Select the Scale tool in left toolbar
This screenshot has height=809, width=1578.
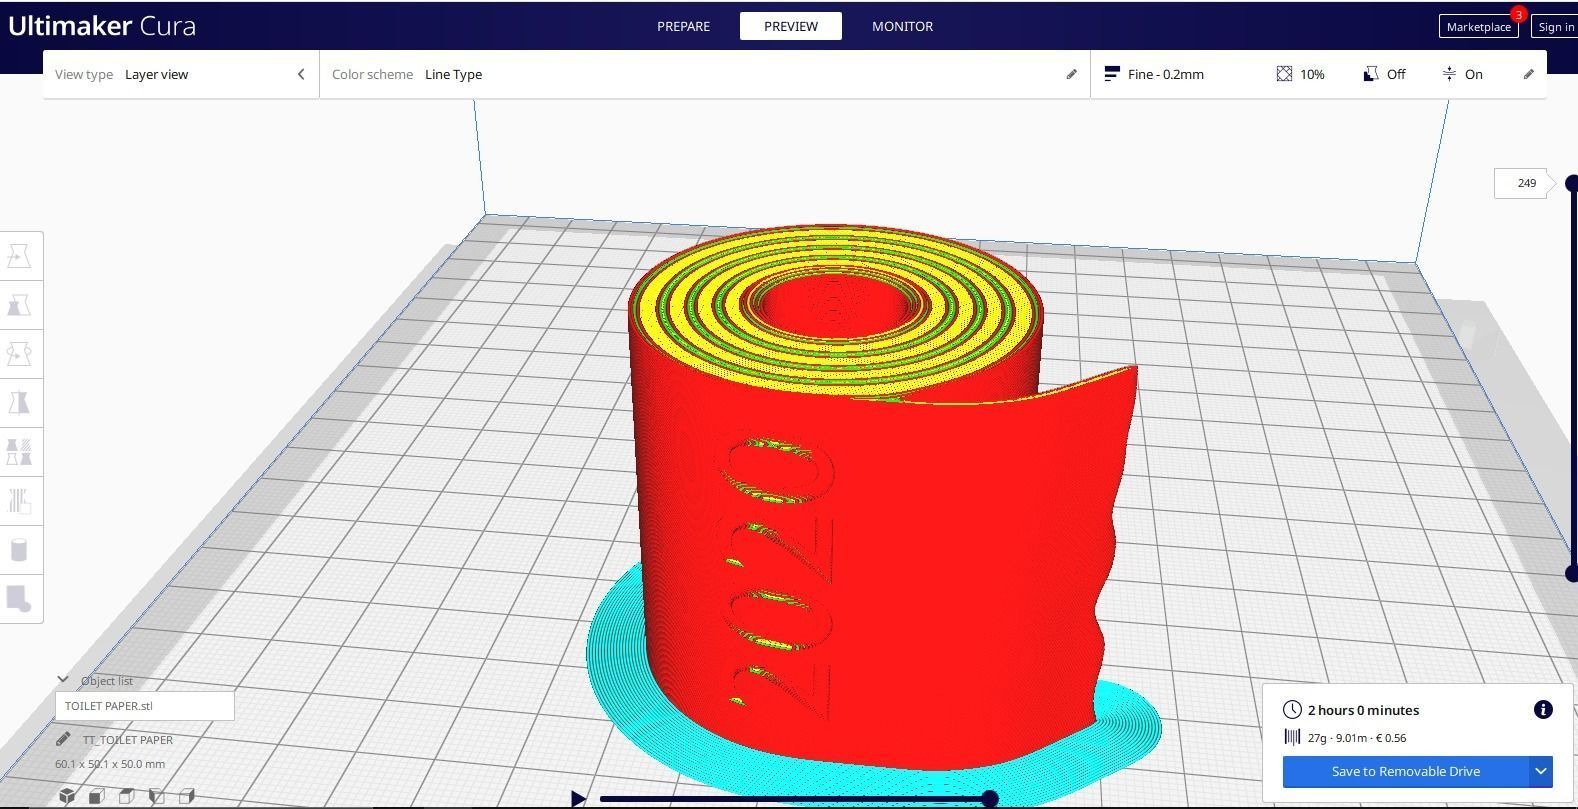20,305
